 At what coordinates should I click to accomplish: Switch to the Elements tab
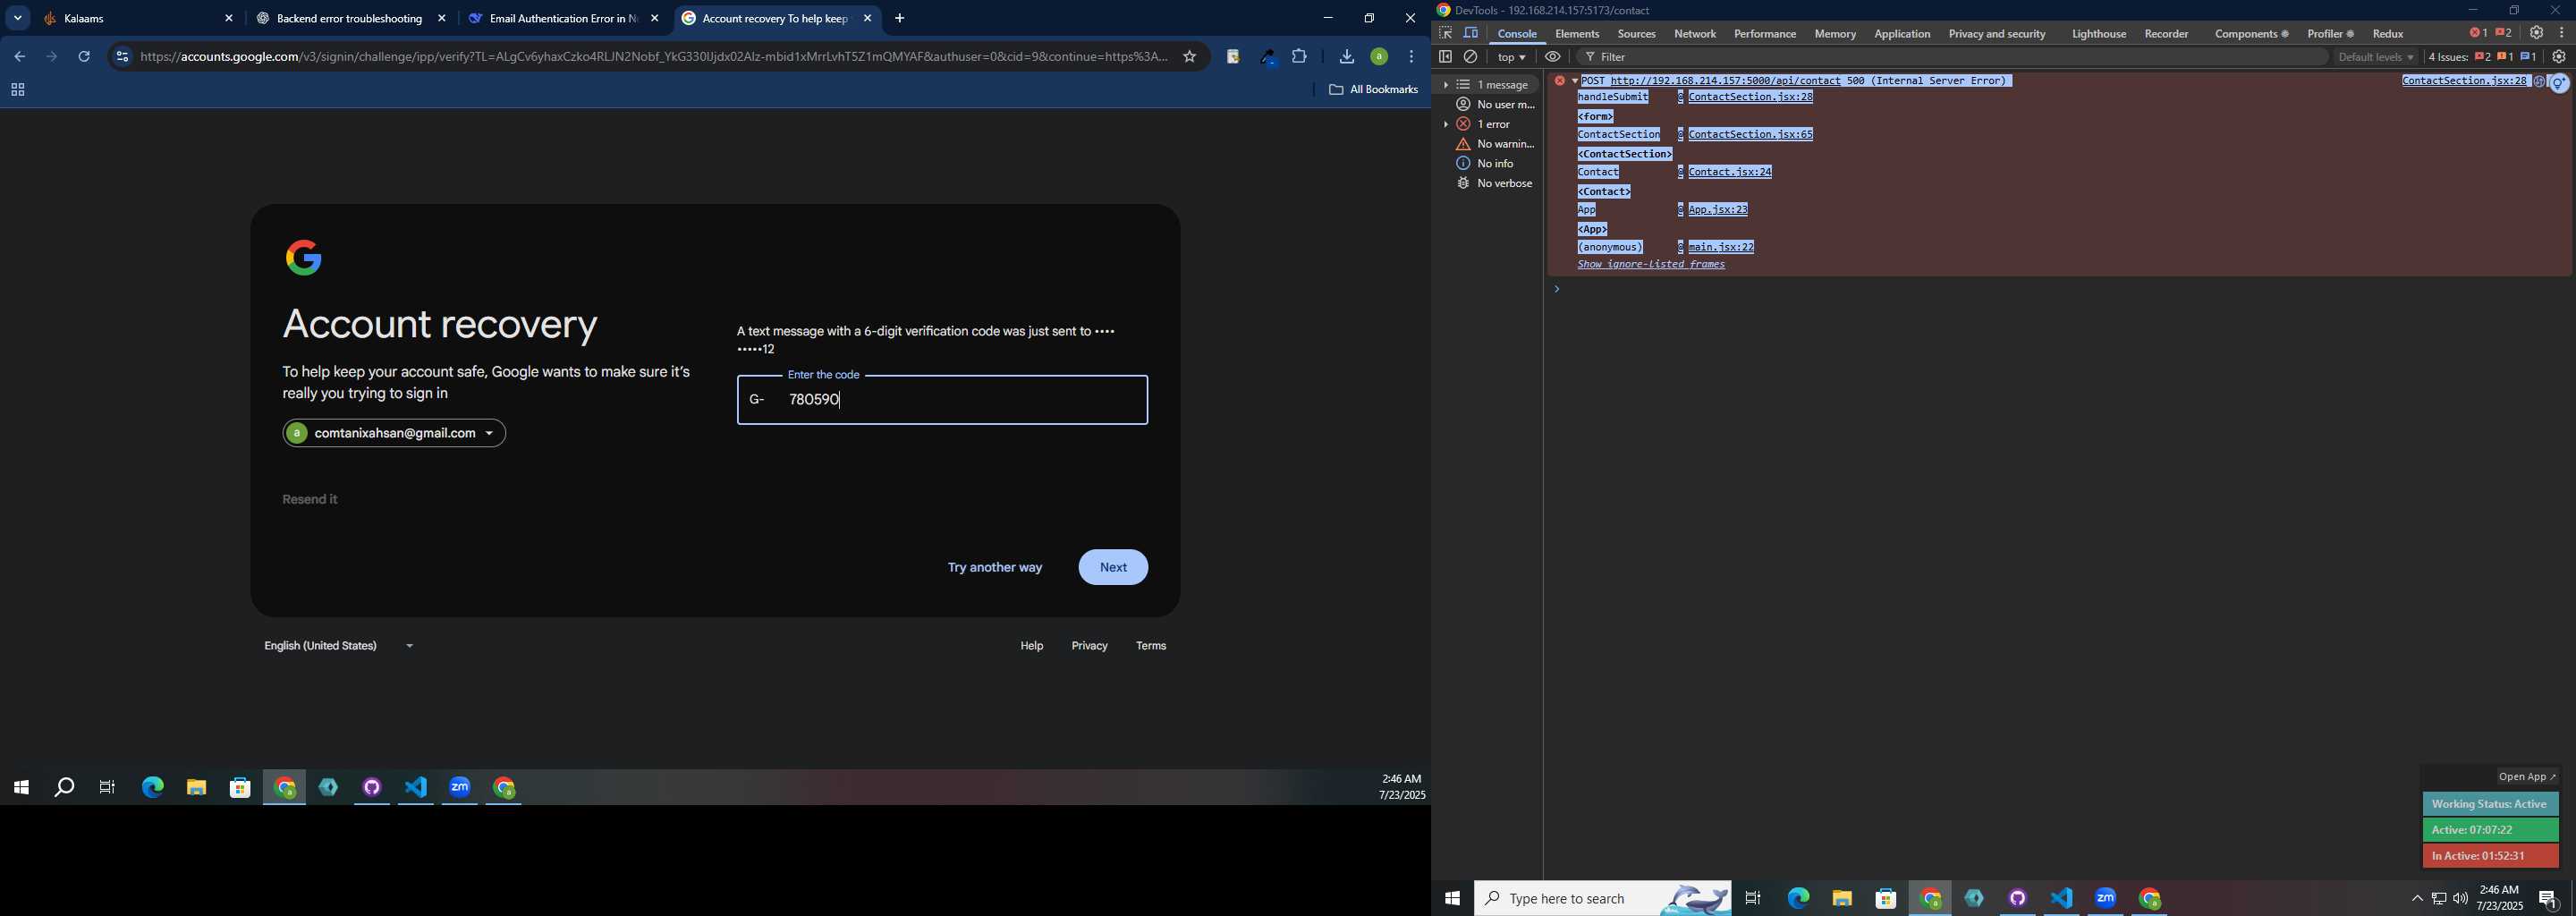pos(1577,34)
